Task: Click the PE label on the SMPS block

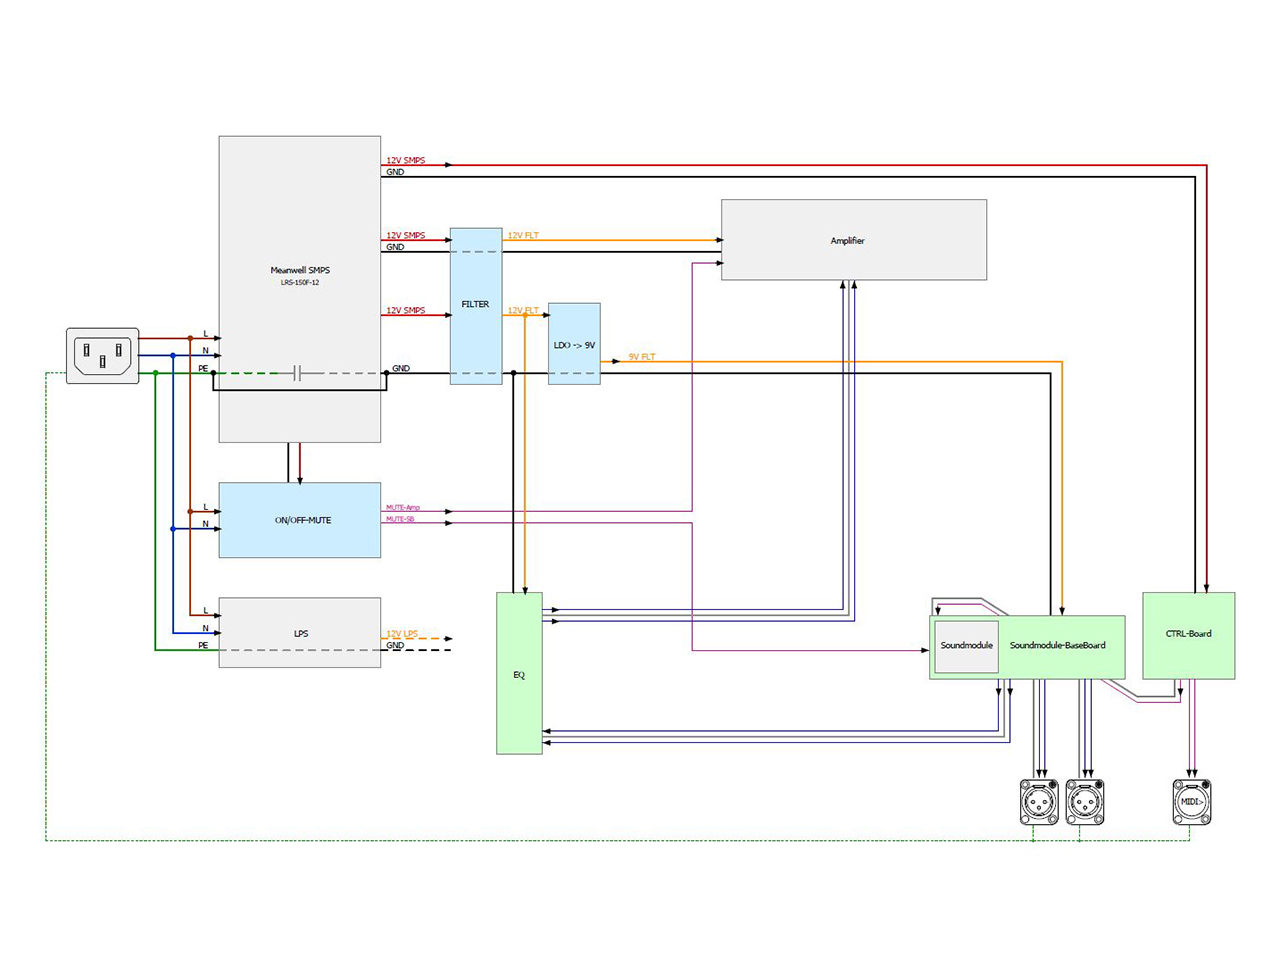Action: [x=203, y=369]
